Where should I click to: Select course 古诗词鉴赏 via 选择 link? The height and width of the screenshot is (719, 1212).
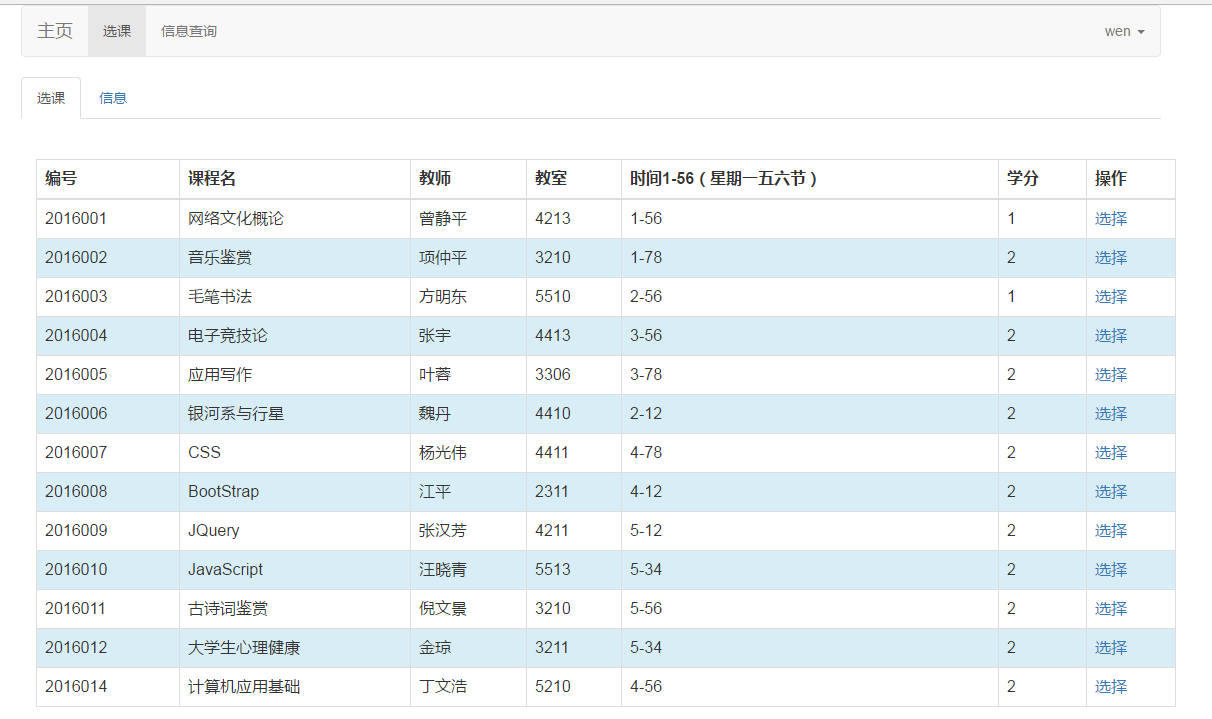coord(1111,608)
